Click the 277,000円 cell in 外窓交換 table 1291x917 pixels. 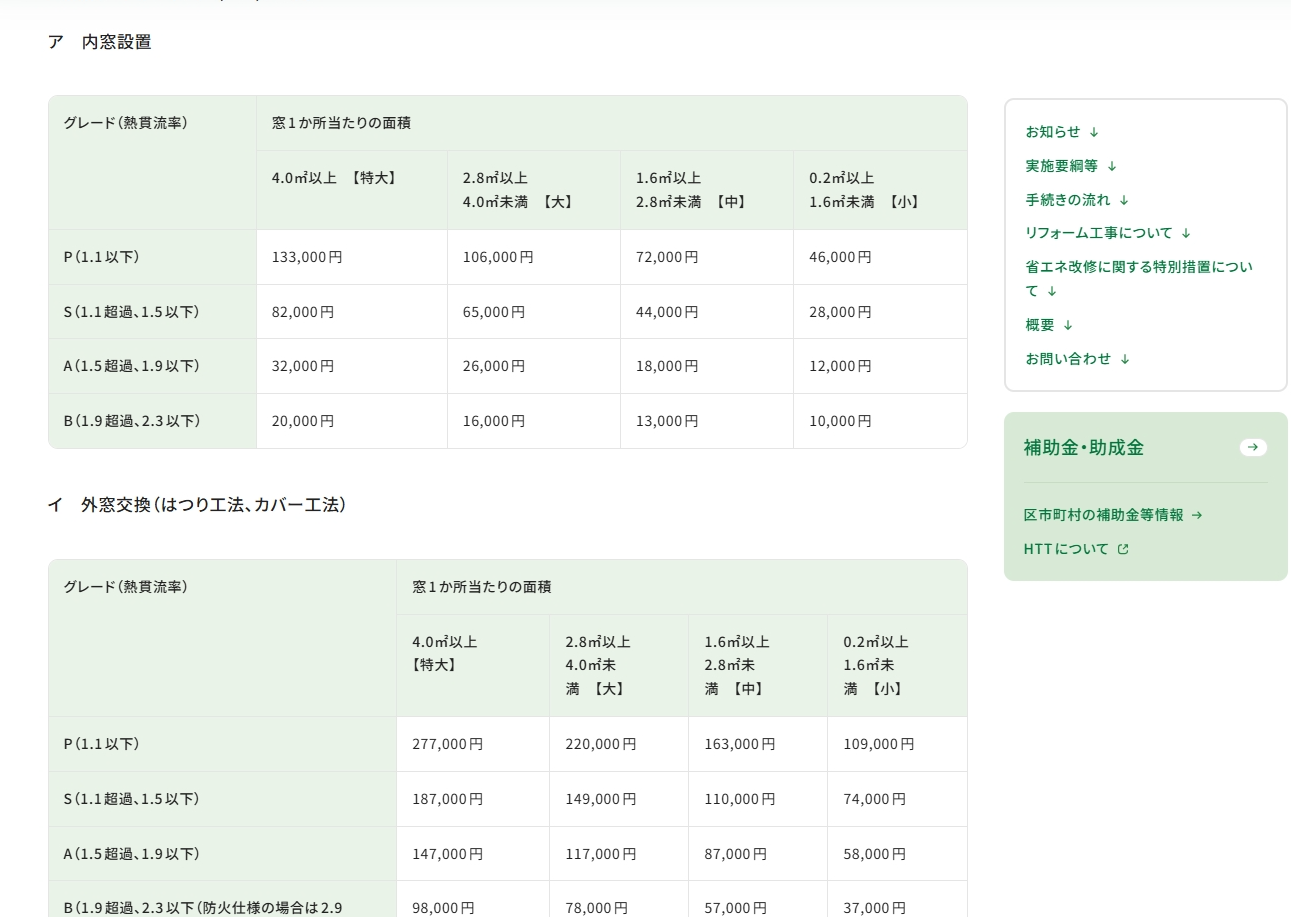click(x=450, y=744)
